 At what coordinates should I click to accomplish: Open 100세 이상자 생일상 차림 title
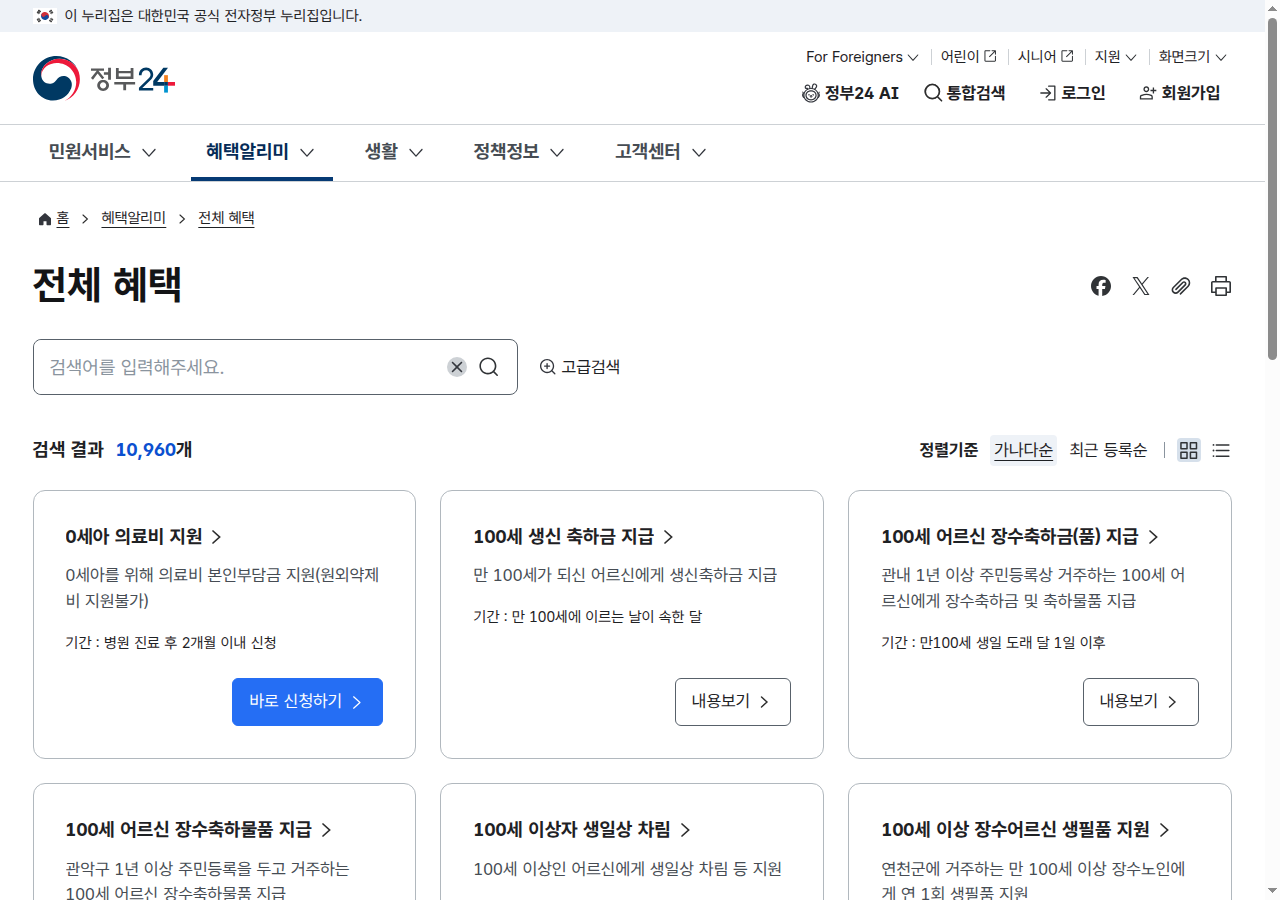click(582, 830)
